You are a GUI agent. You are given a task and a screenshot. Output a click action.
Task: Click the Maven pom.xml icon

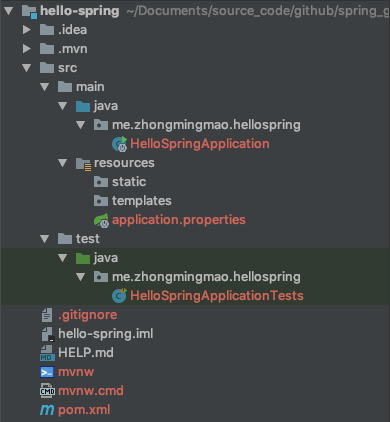pos(47,410)
